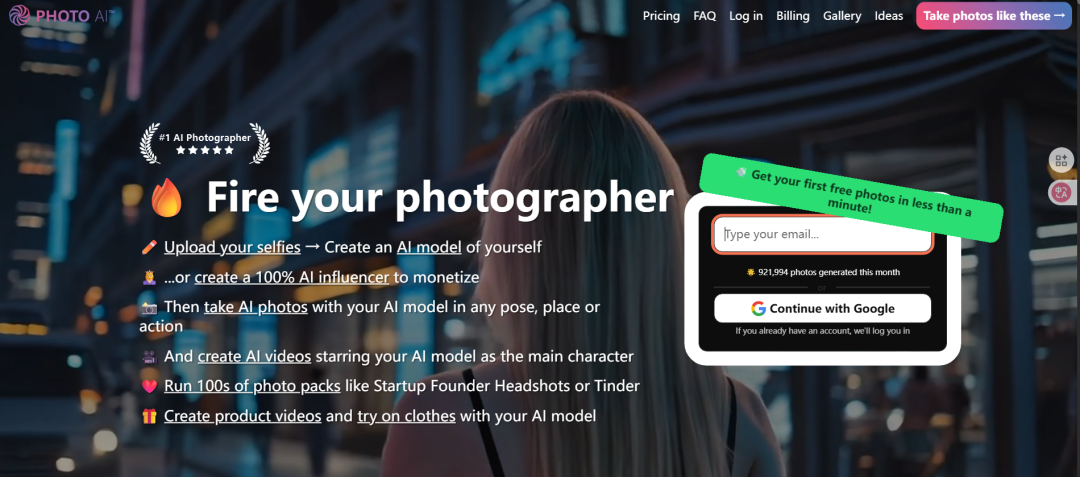Viewport: 1080px width, 477px height.
Task: Click the pencil emoji near Upload your selfies
Action: [149, 247]
